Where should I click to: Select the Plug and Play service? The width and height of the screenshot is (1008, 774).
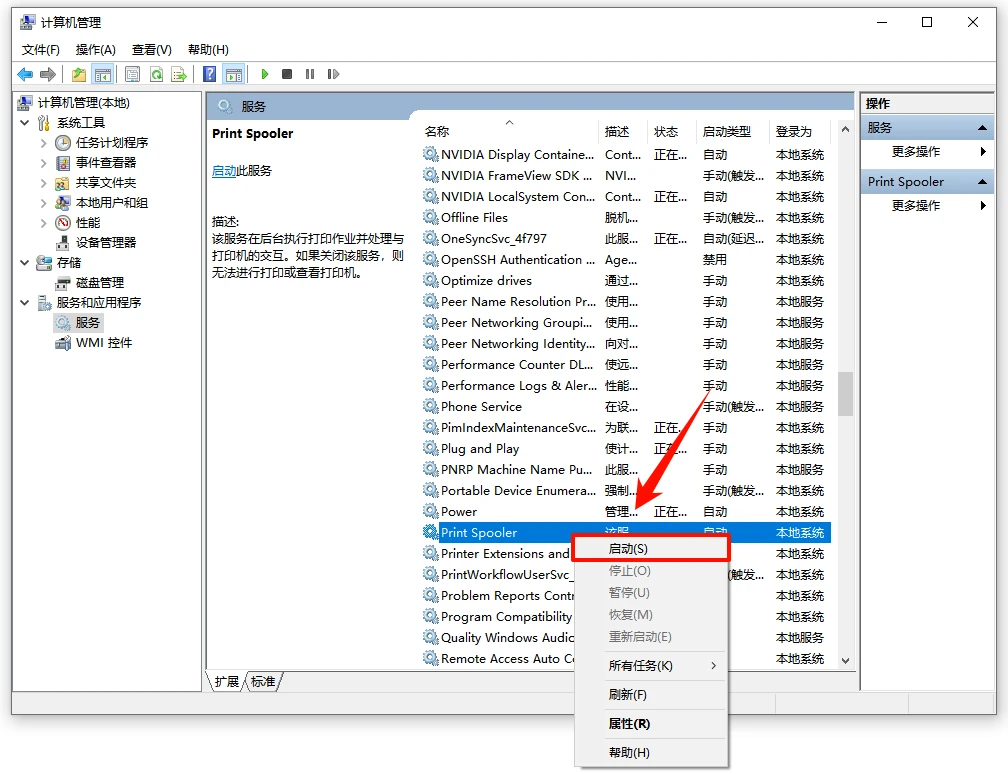pyautogui.click(x=626, y=449)
